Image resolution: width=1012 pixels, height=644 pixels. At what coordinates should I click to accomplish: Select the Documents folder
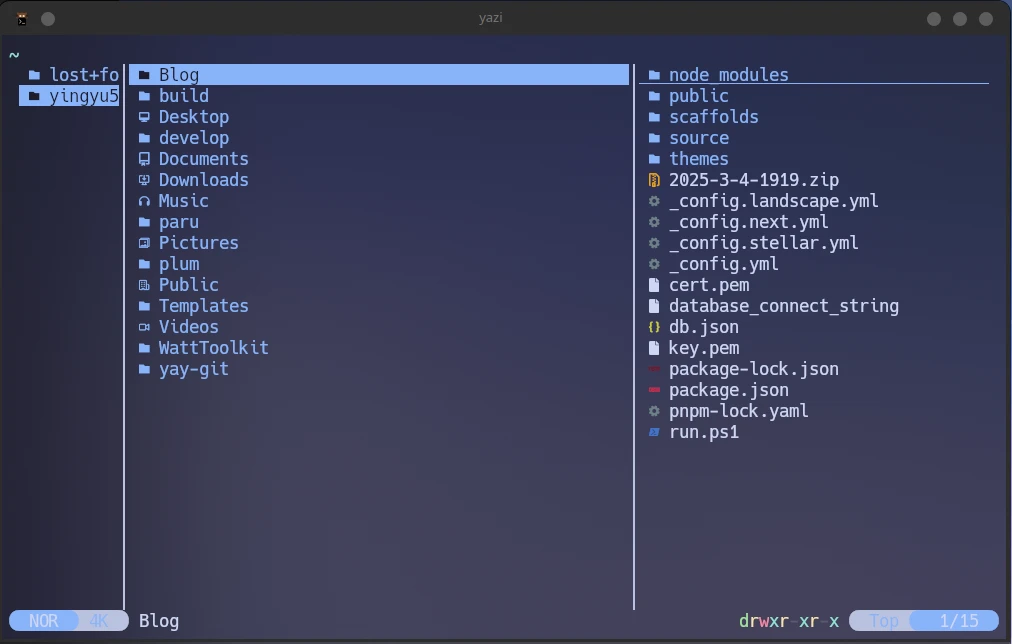pyautogui.click(x=203, y=159)
